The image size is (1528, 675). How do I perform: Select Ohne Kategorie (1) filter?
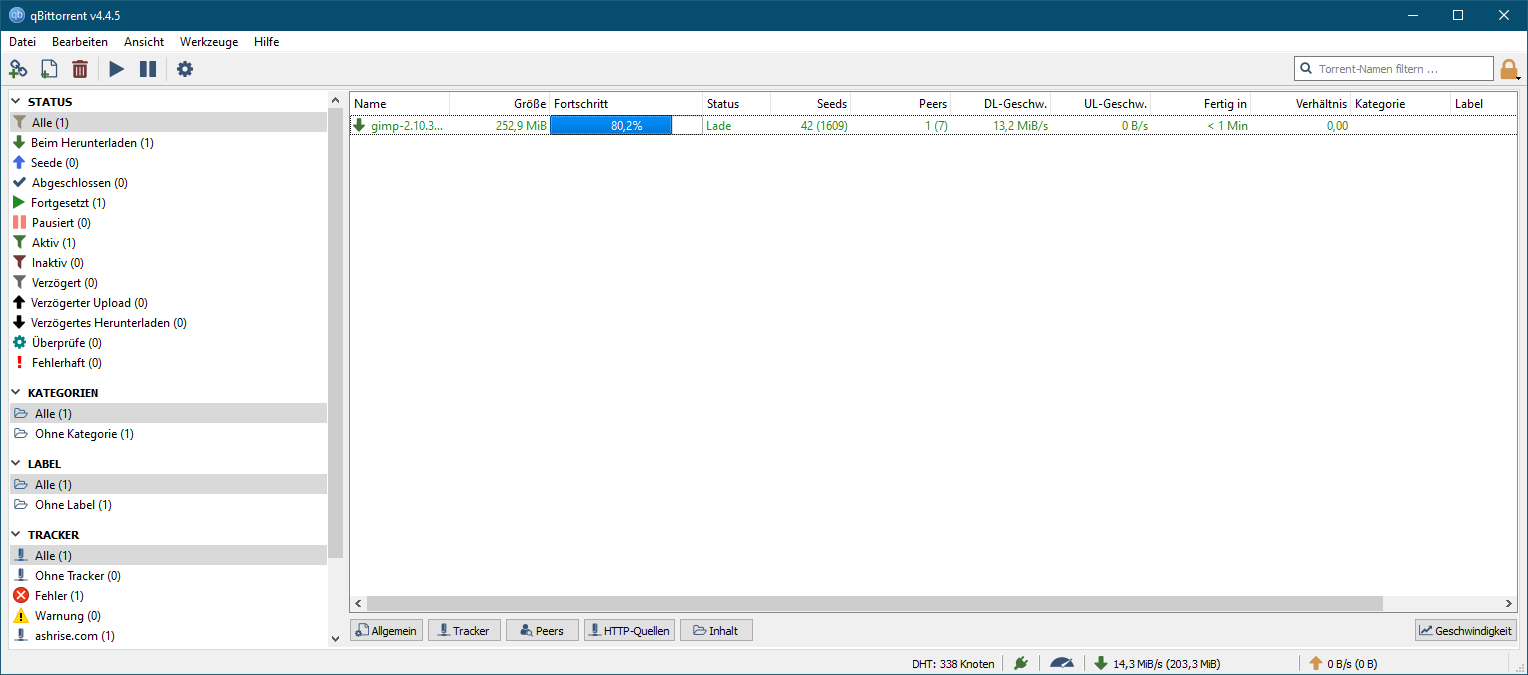(168, 434)
